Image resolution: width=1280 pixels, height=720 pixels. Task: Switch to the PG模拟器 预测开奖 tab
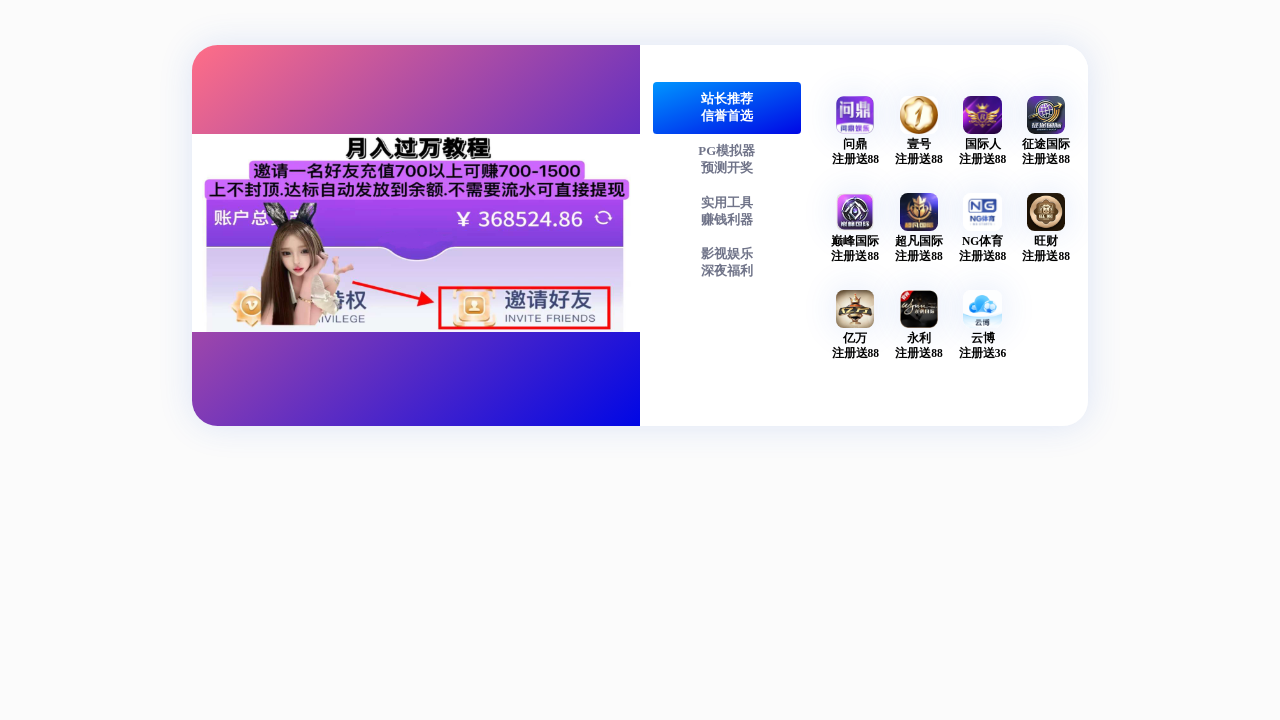click(x=727, y=159)
